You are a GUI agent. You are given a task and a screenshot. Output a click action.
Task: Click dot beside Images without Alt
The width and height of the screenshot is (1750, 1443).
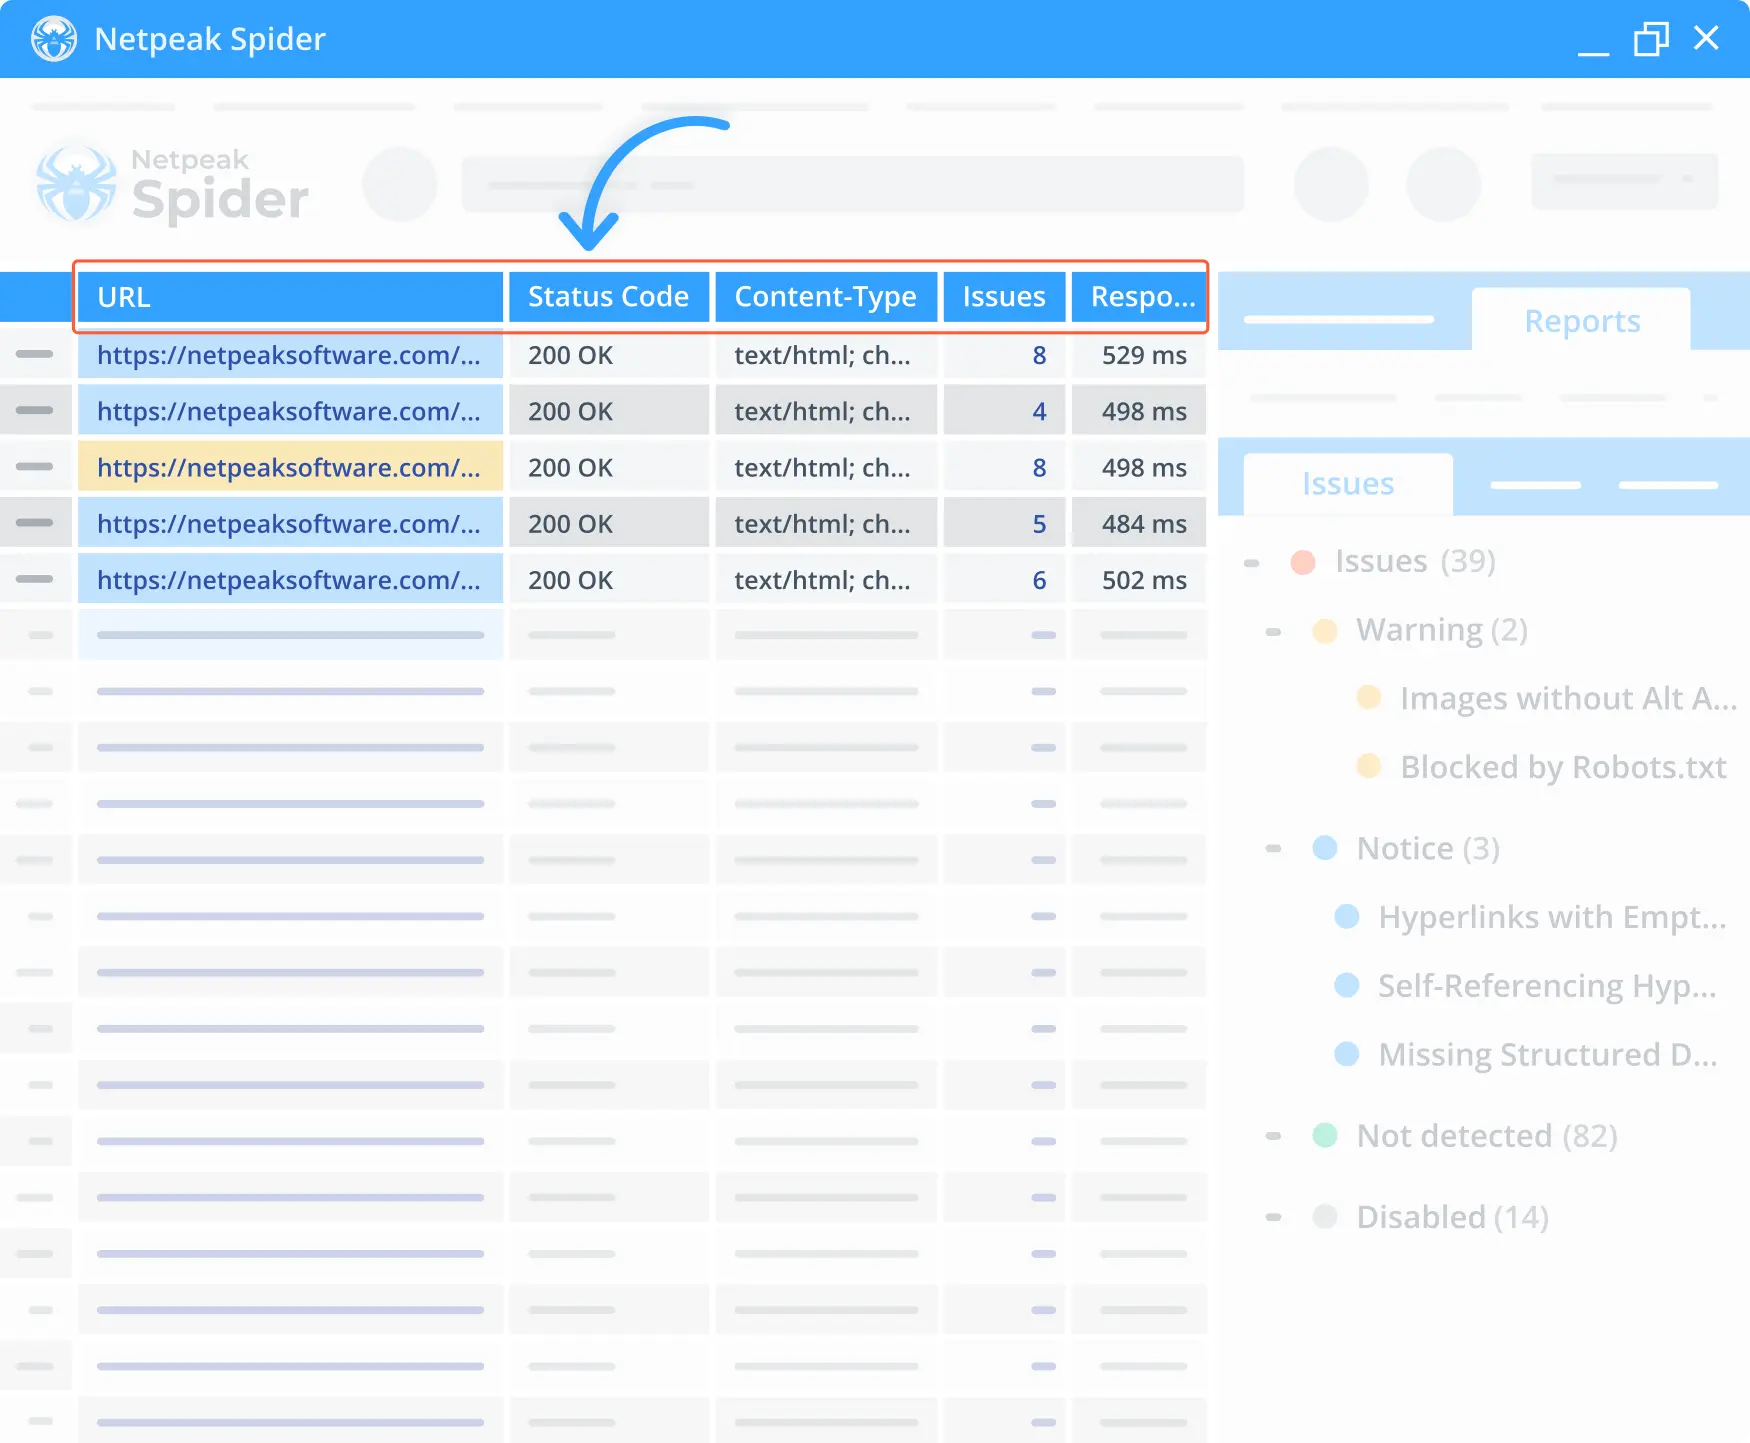1368,697
